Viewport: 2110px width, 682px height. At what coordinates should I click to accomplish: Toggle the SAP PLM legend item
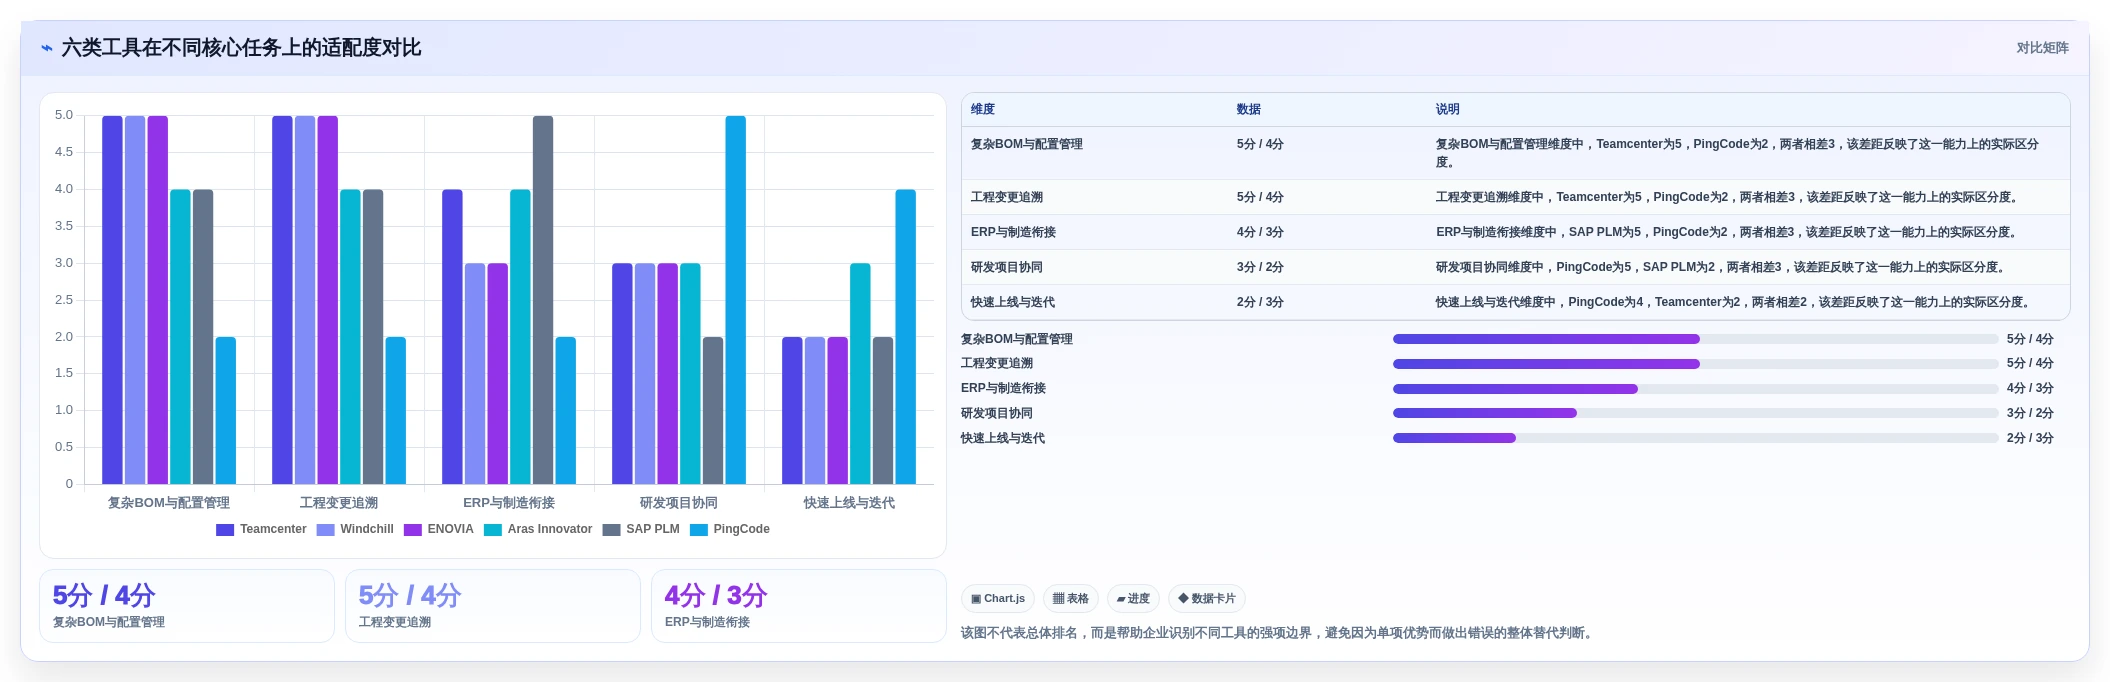tap(641, 529)
